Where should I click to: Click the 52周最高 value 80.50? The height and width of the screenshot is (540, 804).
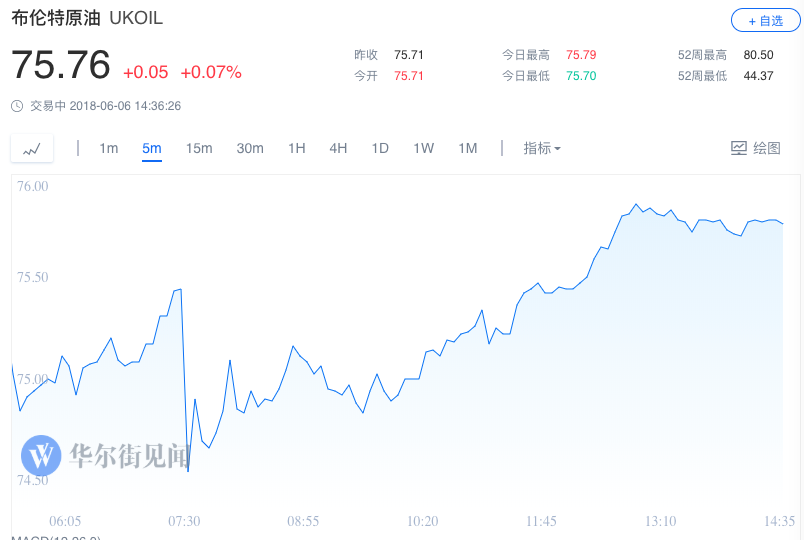(x=759, y=54)
